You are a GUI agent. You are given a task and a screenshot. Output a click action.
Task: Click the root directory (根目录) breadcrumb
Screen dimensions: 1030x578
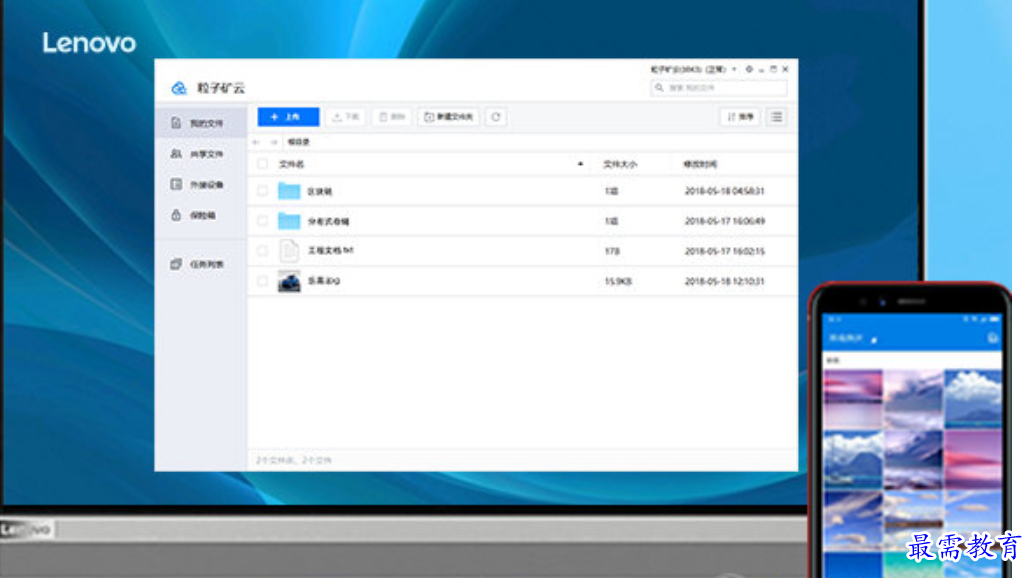[299, 142]
